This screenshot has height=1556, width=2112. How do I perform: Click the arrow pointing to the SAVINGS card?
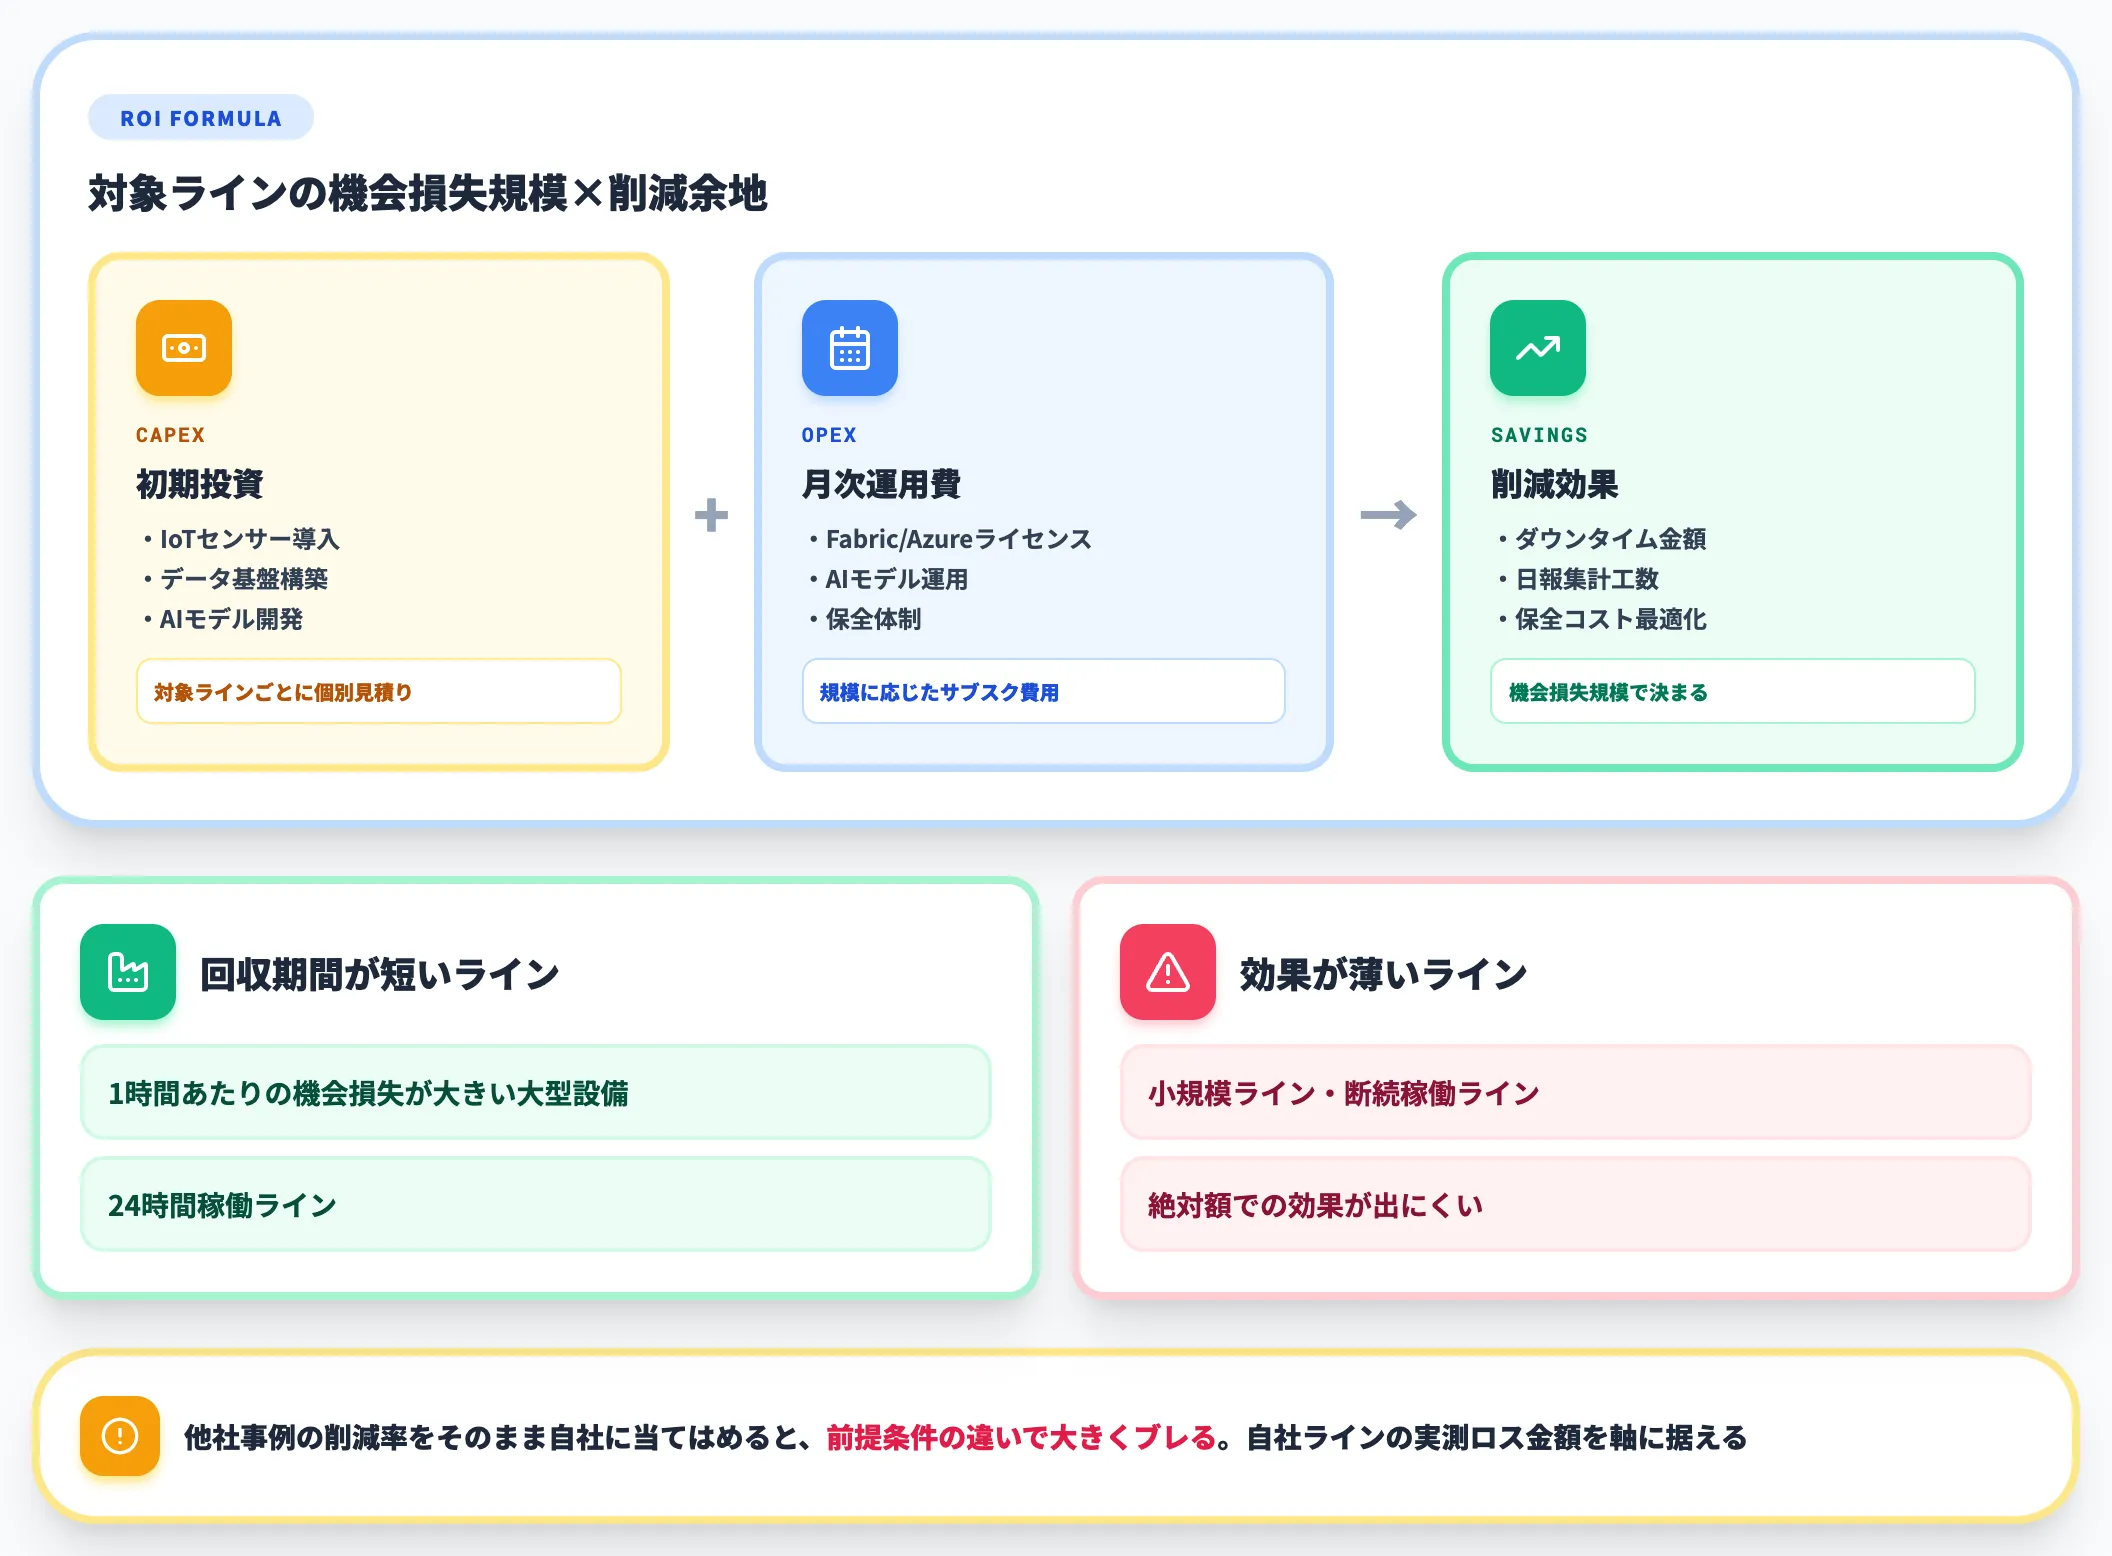coord(1388,515)
